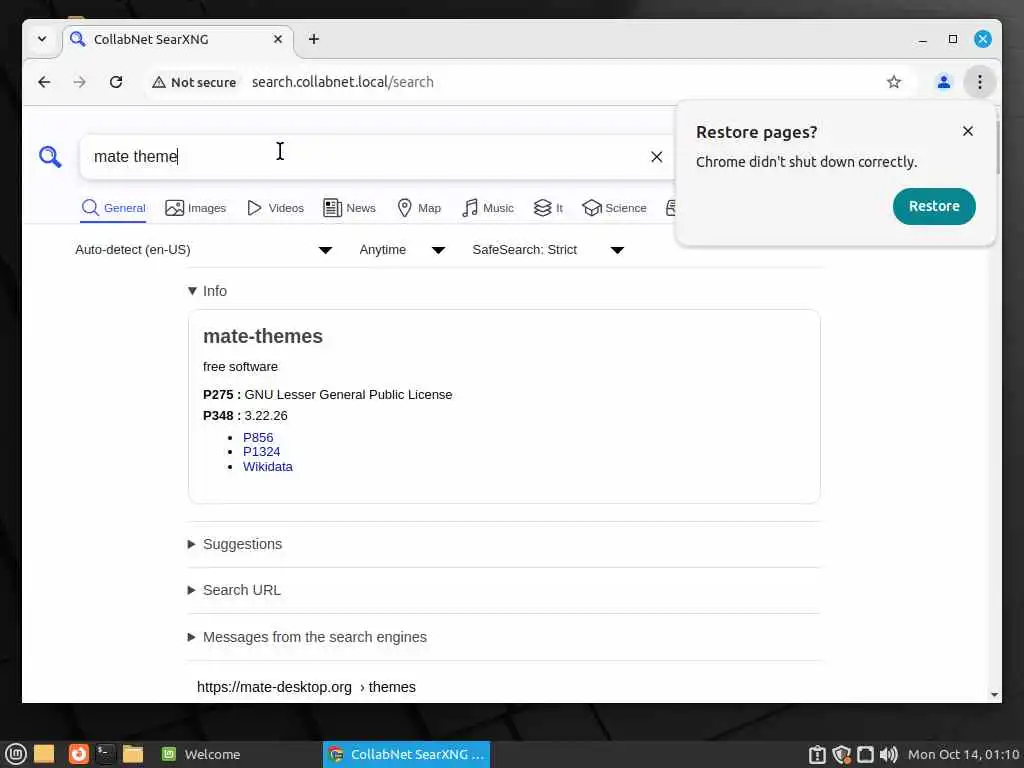Click the Restore button
This screenshot has width=1024, height=768.
tap(933, 206)
